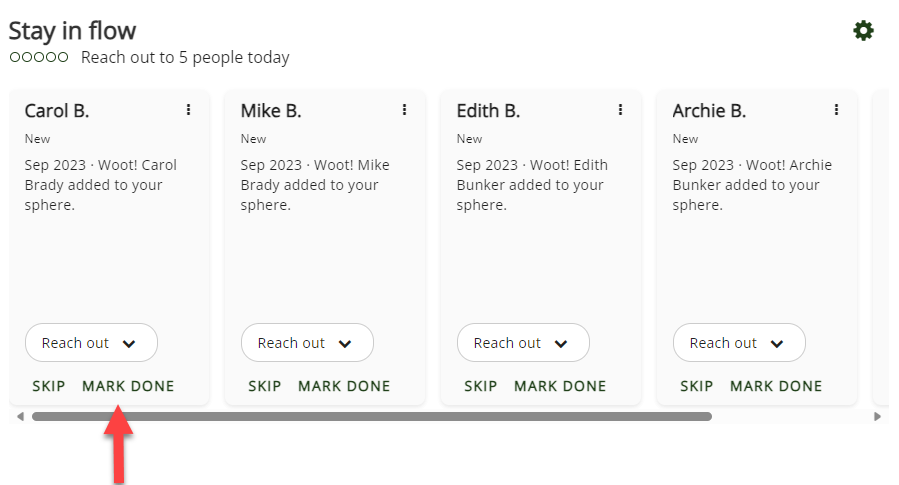Click the horizontal scrollbar thumb
Viewport: 899px width, 485px height.
(372, 416)
